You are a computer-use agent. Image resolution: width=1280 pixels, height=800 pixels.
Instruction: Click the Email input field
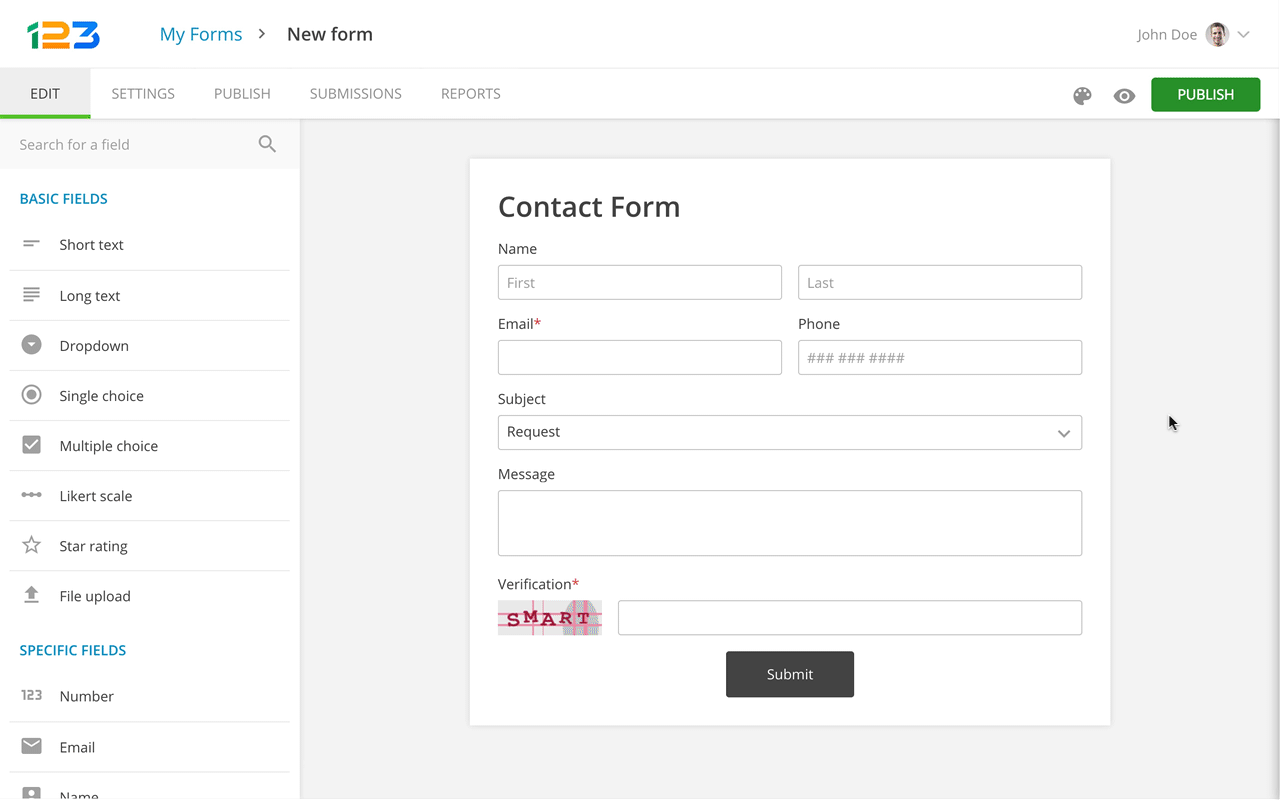(640, 357)
